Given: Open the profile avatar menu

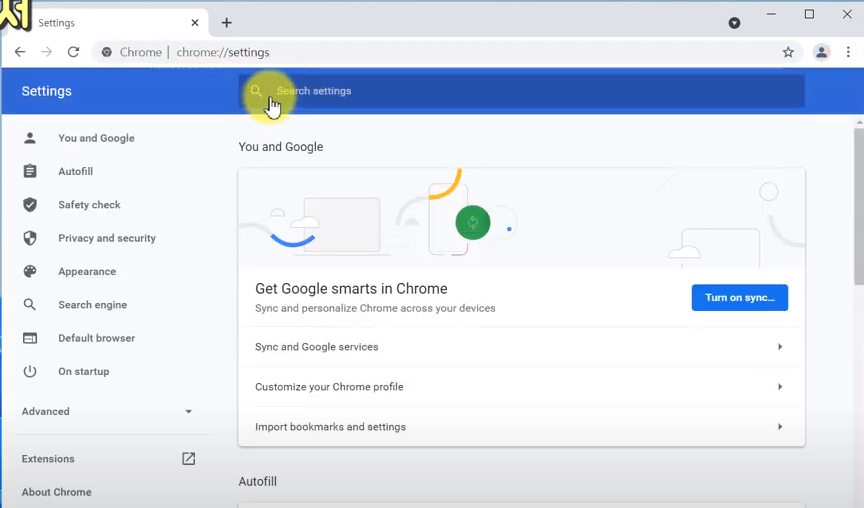Looking at the screenshot, I should click(821, 52).
